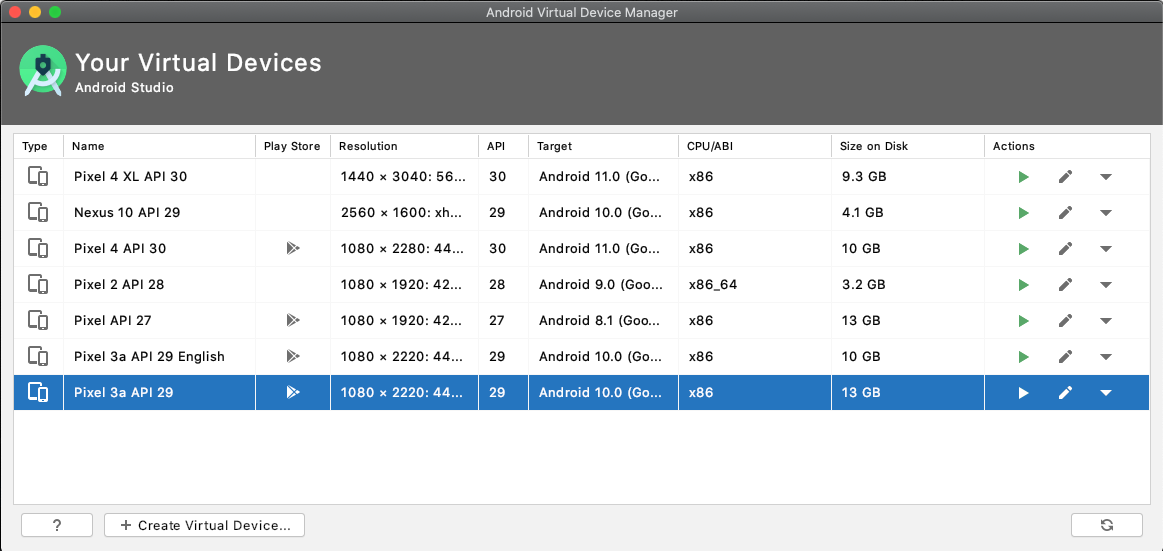Edit Nexus 10 API 29 with pencil icon
Viewport: 1163px width, 551px height.
1065,213
